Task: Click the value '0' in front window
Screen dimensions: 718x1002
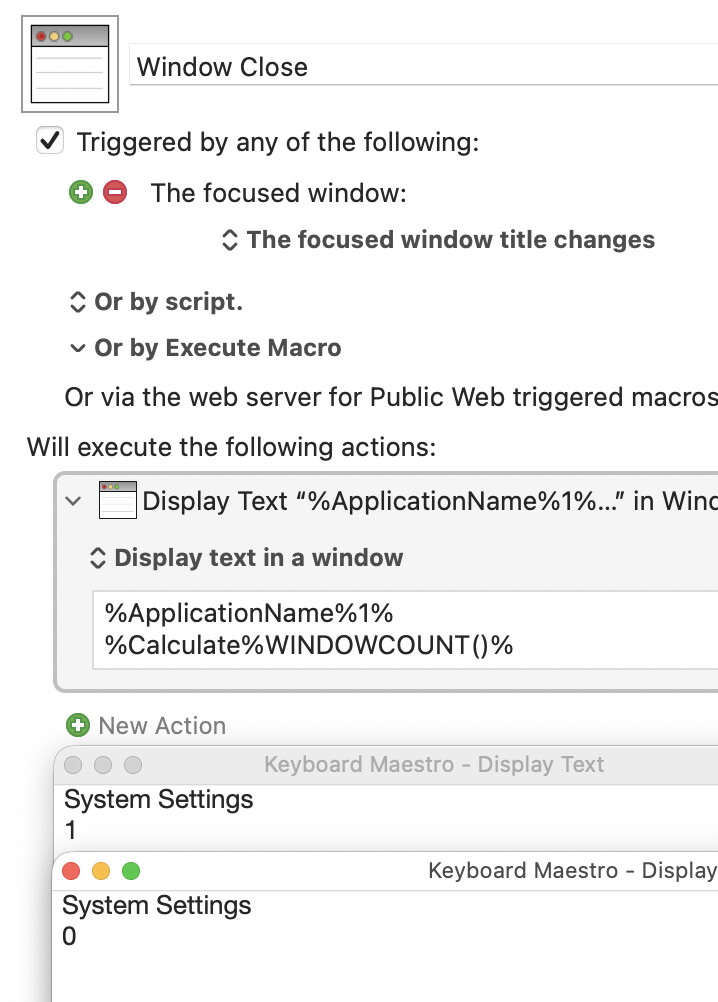Action: point(69,936)
